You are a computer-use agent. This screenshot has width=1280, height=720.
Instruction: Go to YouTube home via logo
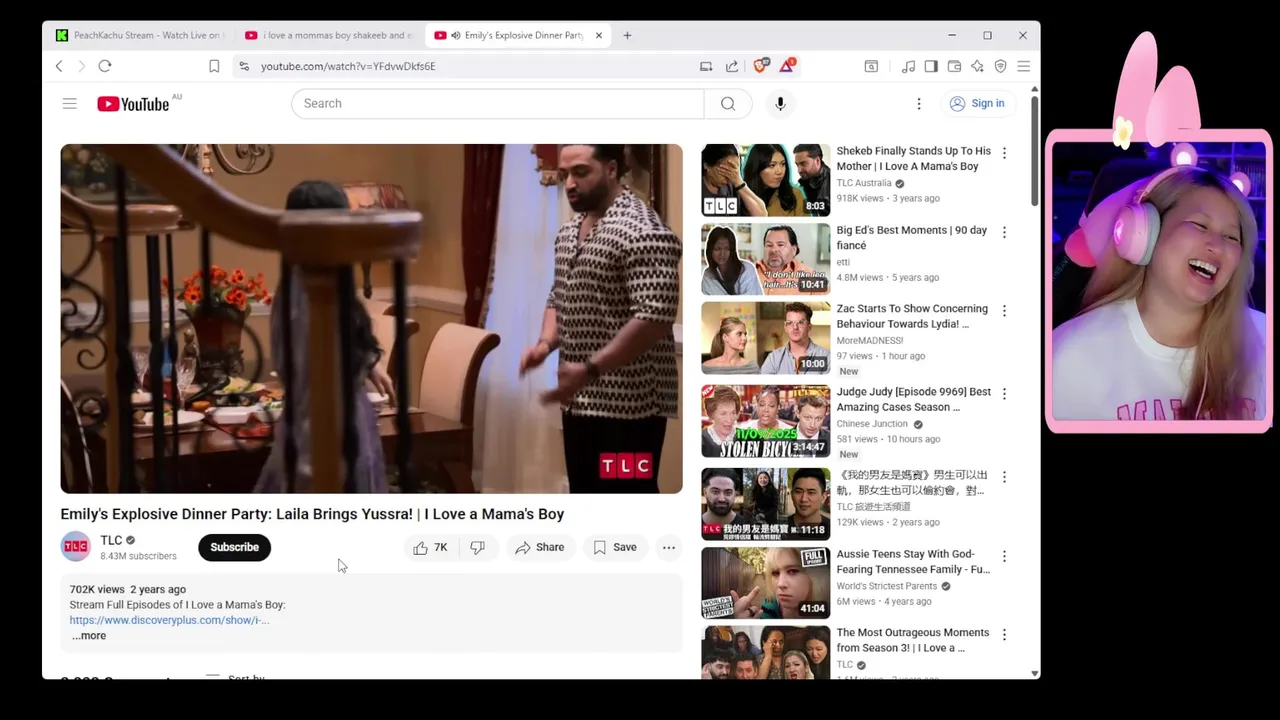point(133,104)
